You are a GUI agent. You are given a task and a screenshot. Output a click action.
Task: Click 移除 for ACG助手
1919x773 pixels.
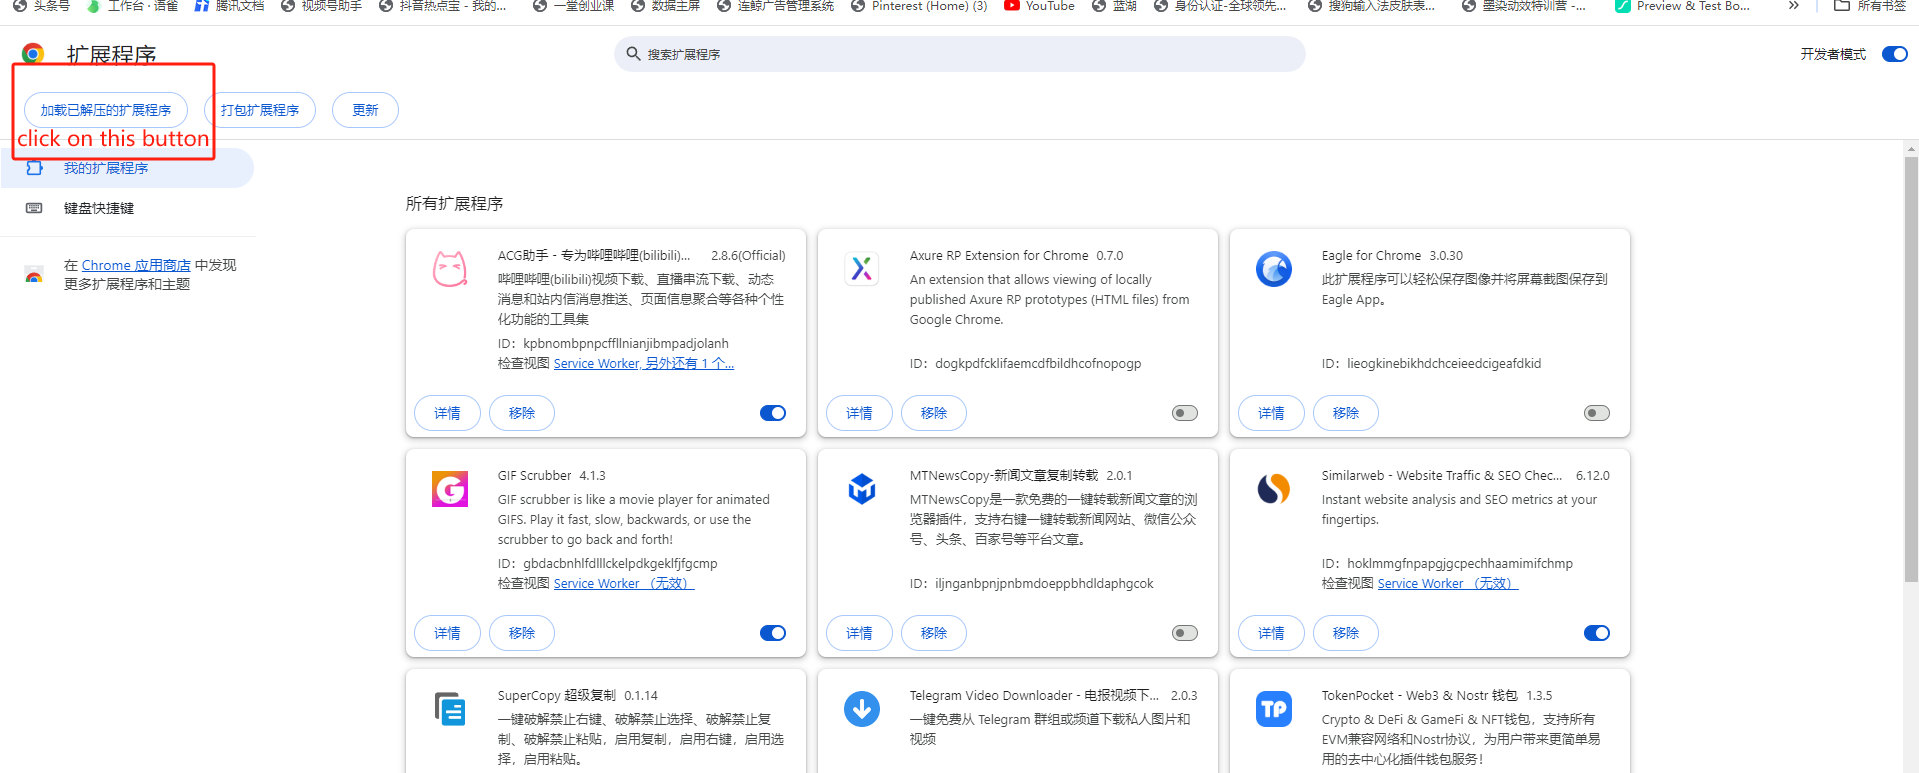coord(522,413)
